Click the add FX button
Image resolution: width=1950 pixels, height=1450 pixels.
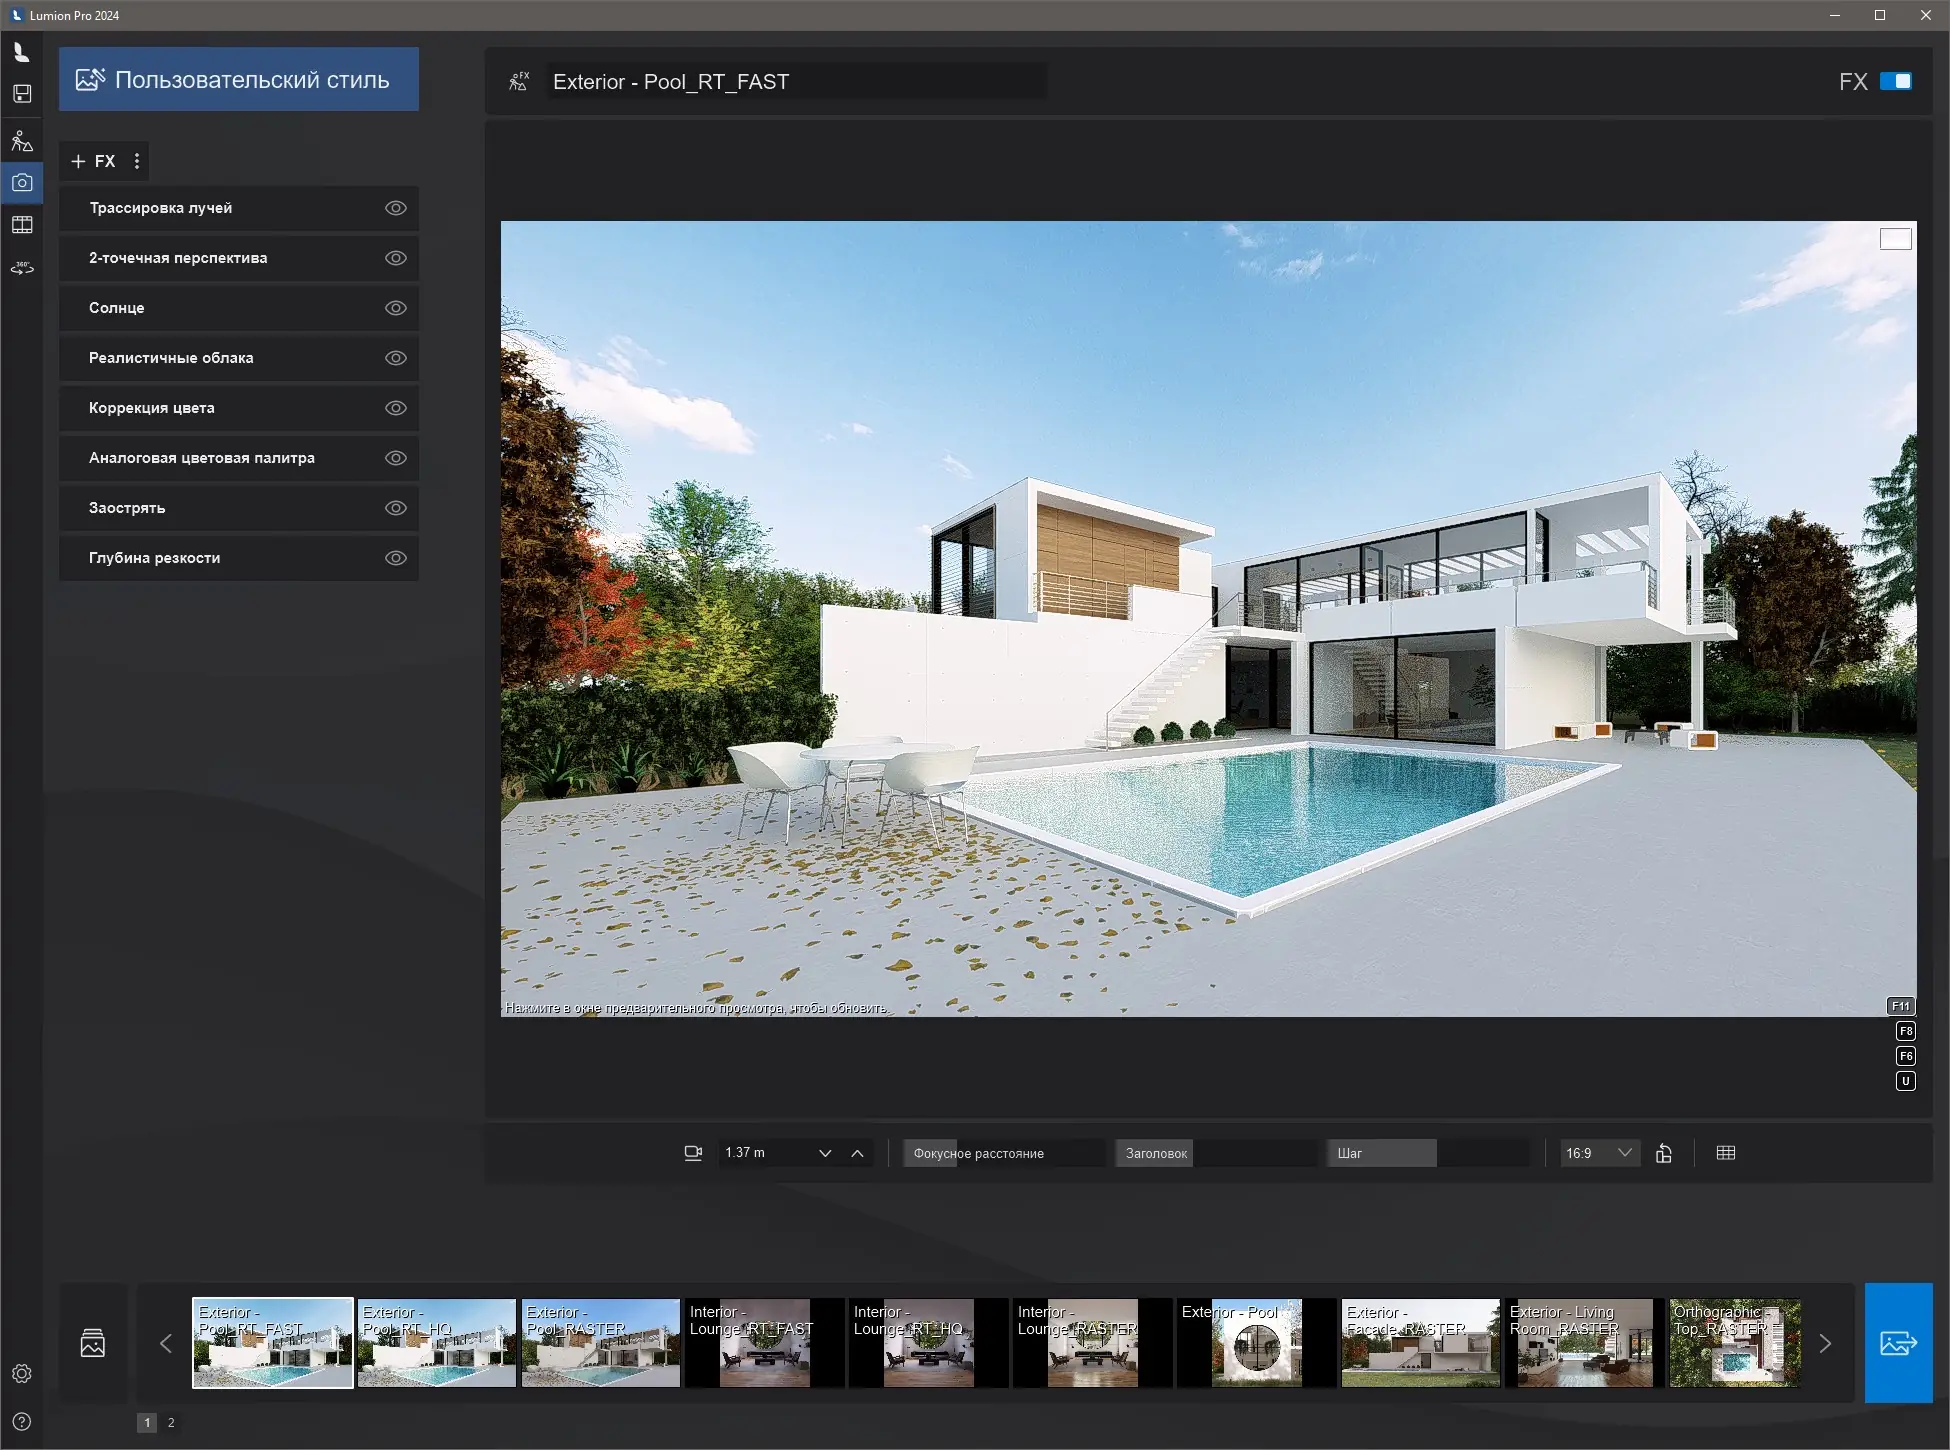pyautogui.click(x=94, y=161)
